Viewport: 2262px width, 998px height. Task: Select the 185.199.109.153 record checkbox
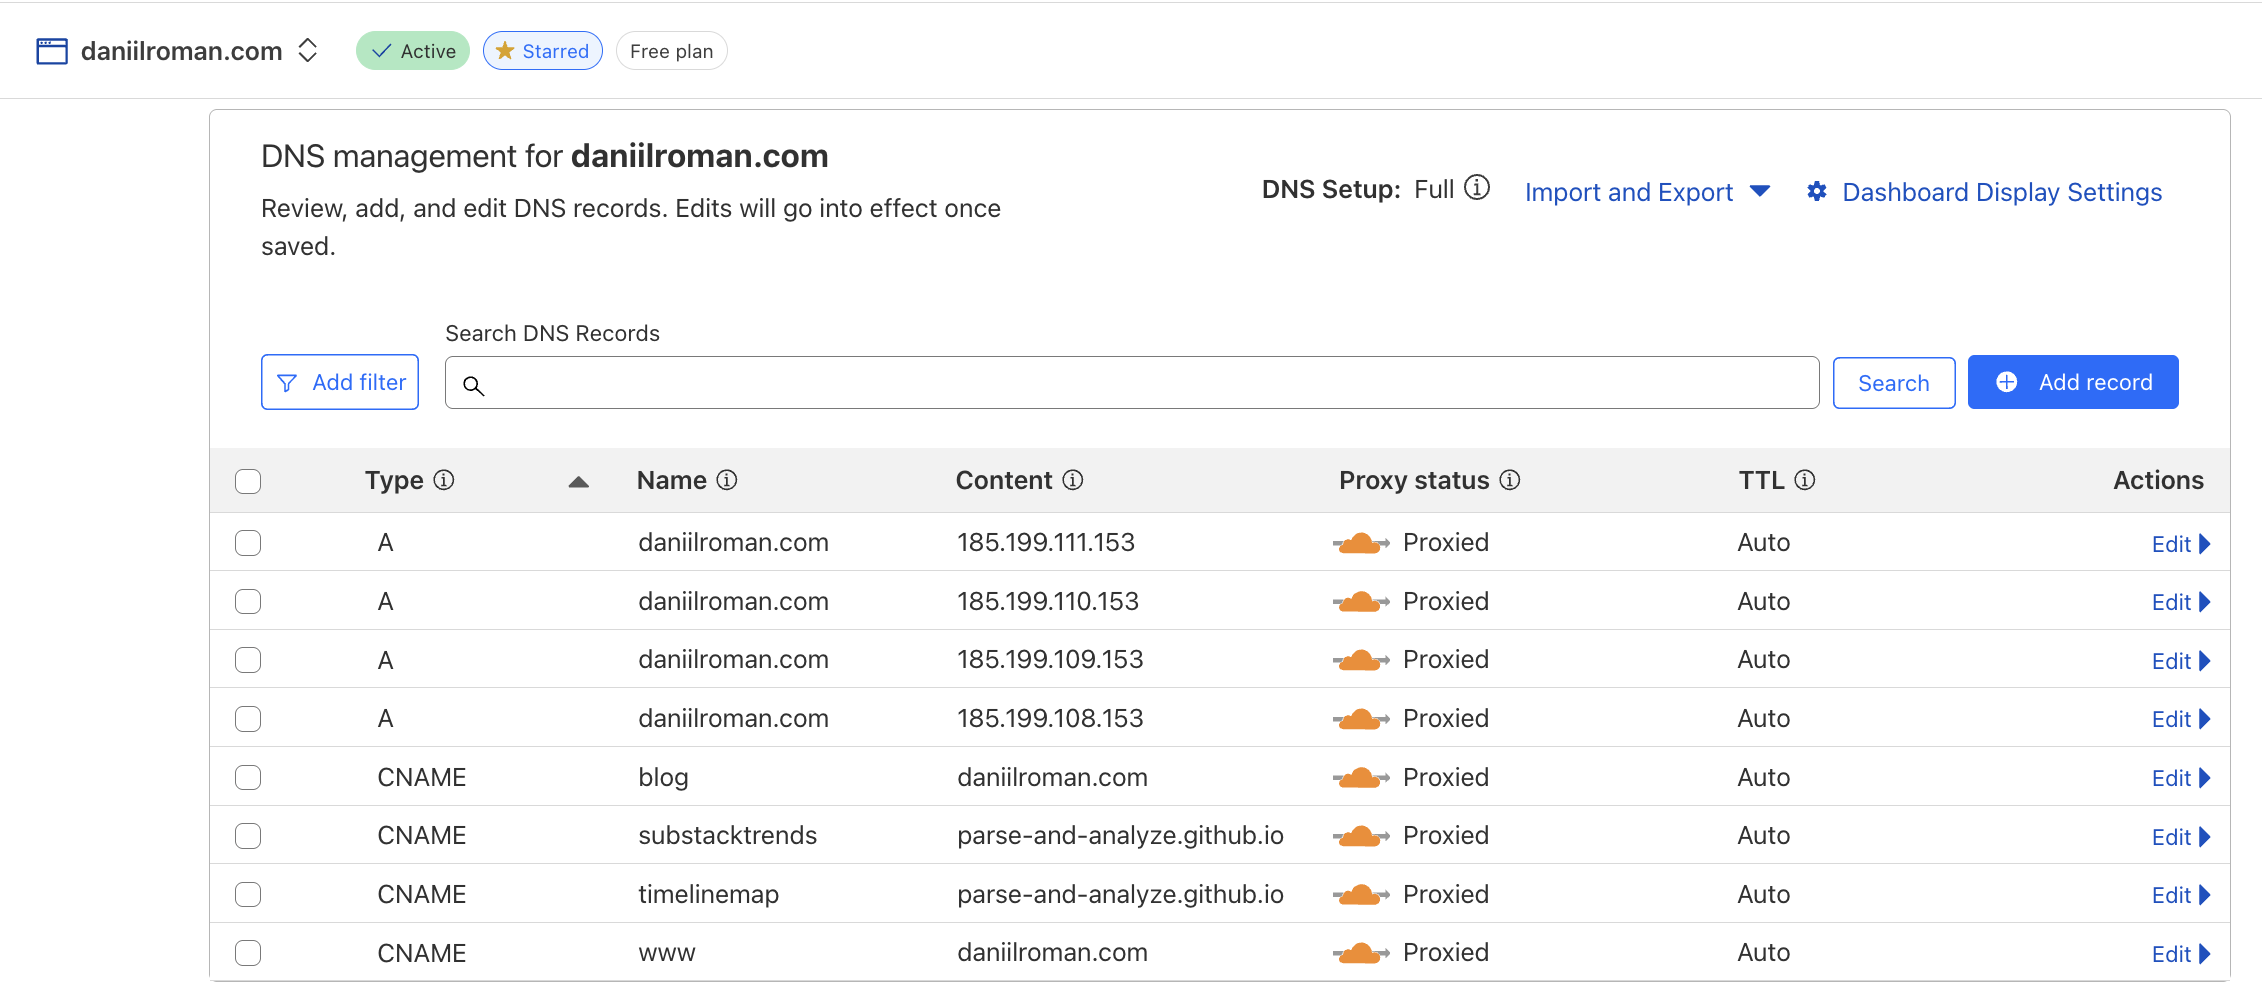(x=248, y=660)
